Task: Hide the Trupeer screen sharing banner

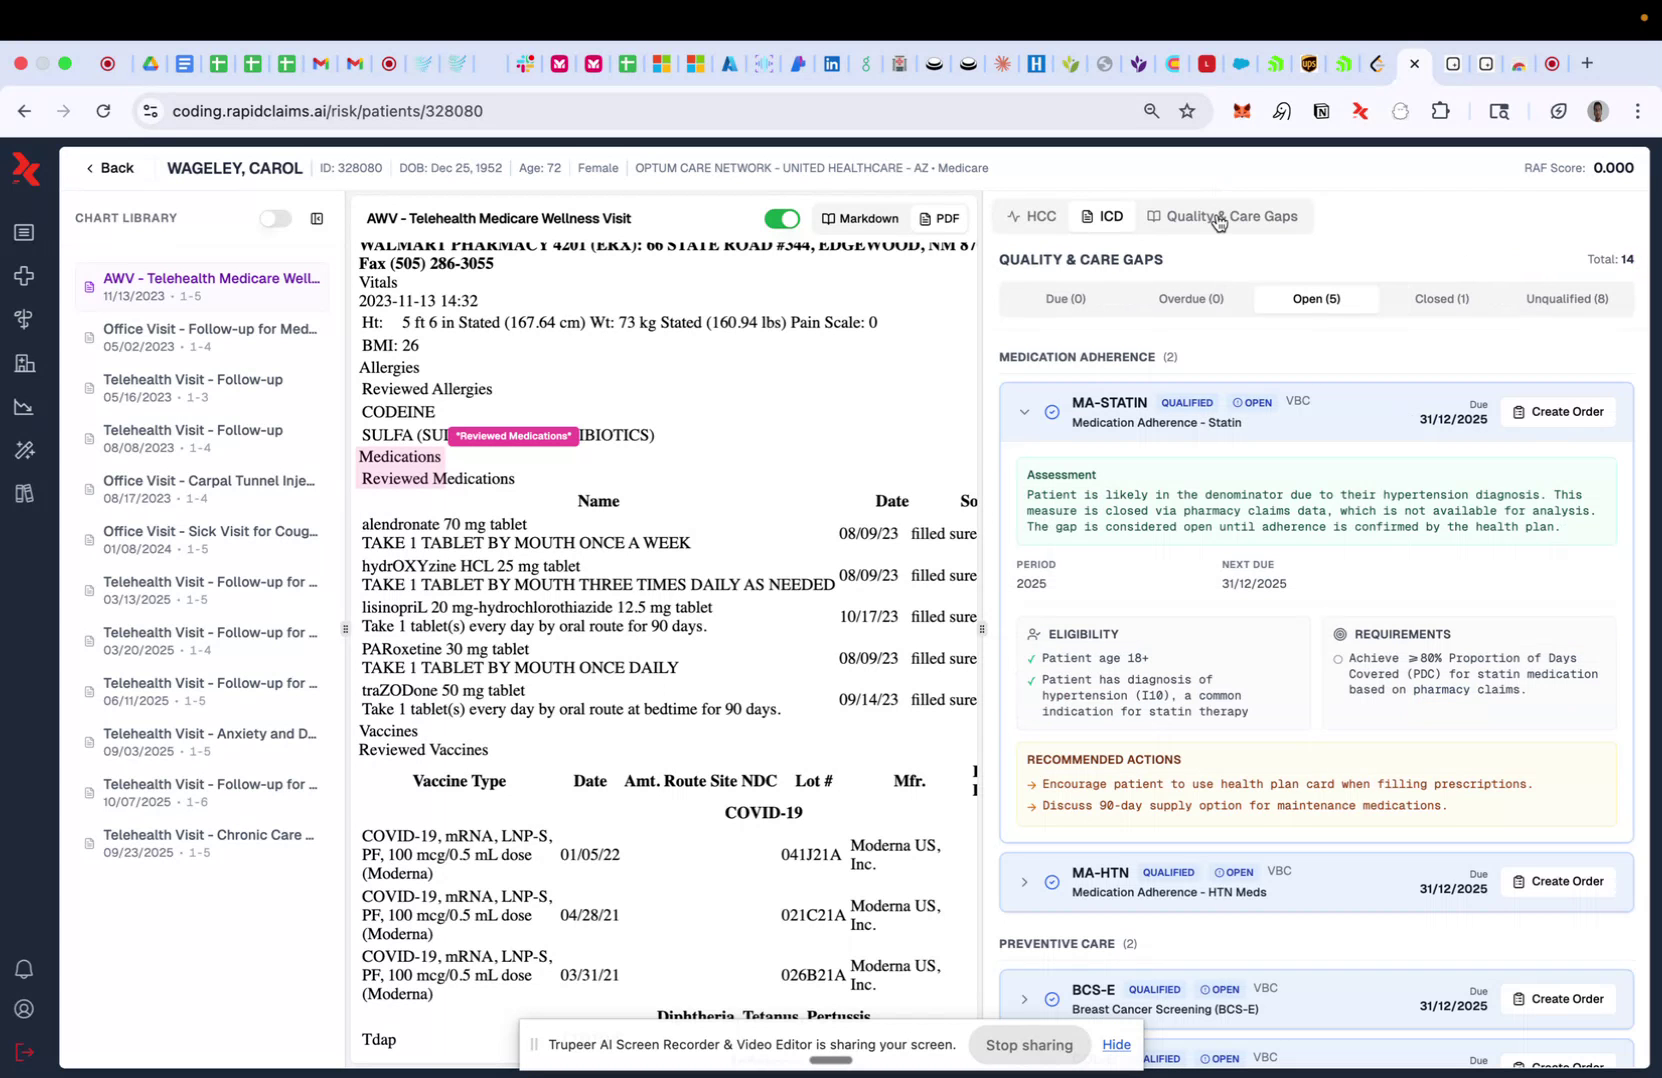Action: [1116, 1044]
